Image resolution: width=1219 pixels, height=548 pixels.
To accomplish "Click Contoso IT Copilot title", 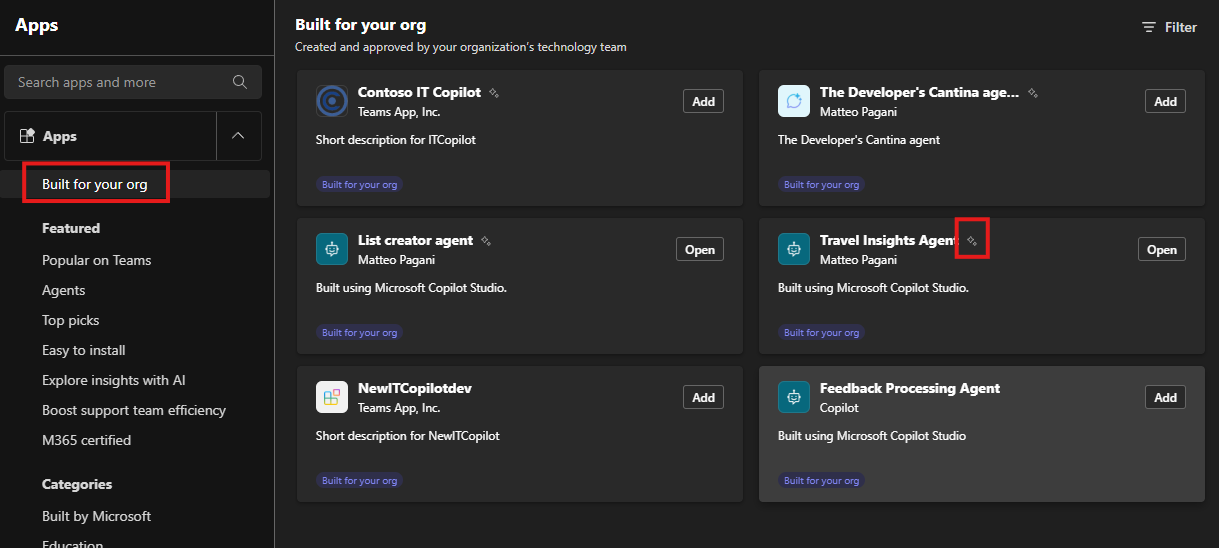I will [420, 92].
